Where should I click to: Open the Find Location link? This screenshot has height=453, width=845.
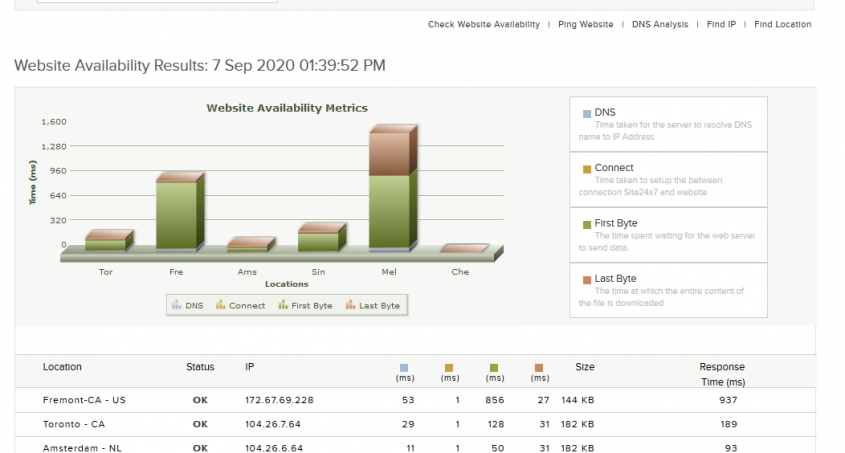click(x=783, y=24)
